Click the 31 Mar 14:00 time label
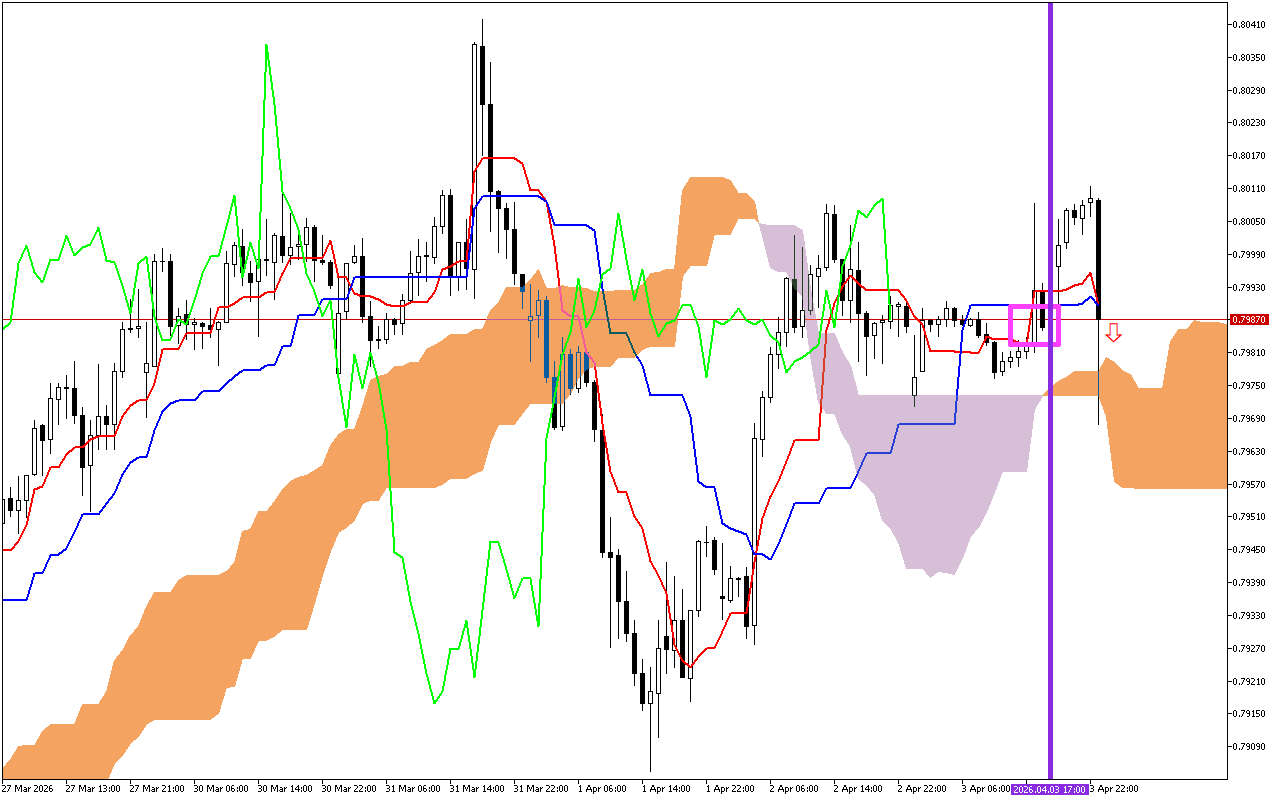Image resolution: width=1280 pixels, height=800 pixels. point(475,788)
